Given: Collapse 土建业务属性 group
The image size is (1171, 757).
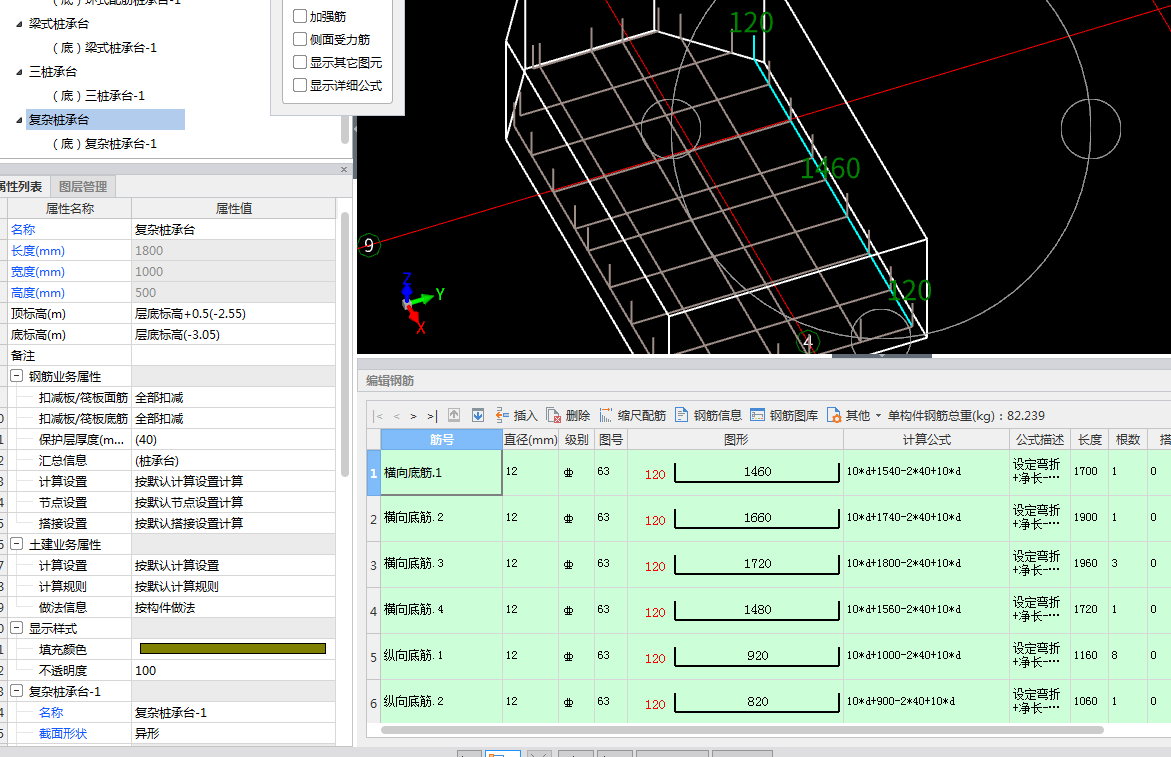Looking at the screenshot, I should [x=16, y=544].
